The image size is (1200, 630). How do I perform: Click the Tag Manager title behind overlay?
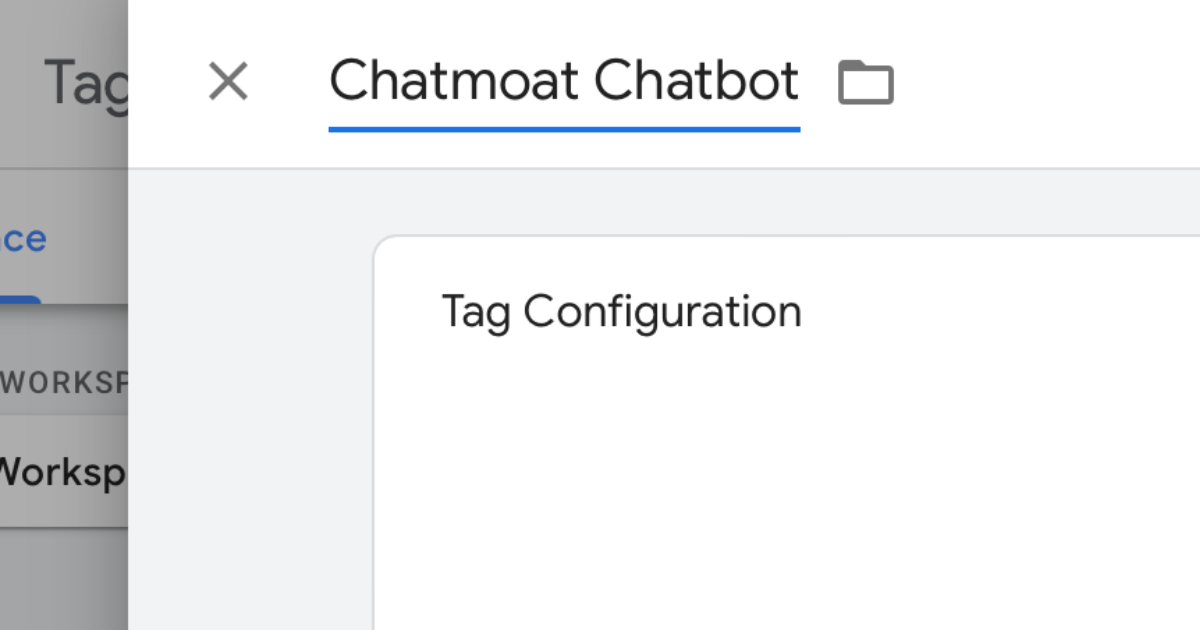[86, 82]
